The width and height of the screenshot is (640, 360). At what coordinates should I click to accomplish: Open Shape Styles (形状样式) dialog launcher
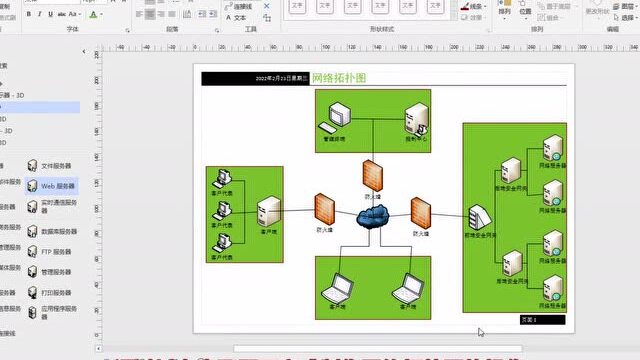(x=489, y=31)
